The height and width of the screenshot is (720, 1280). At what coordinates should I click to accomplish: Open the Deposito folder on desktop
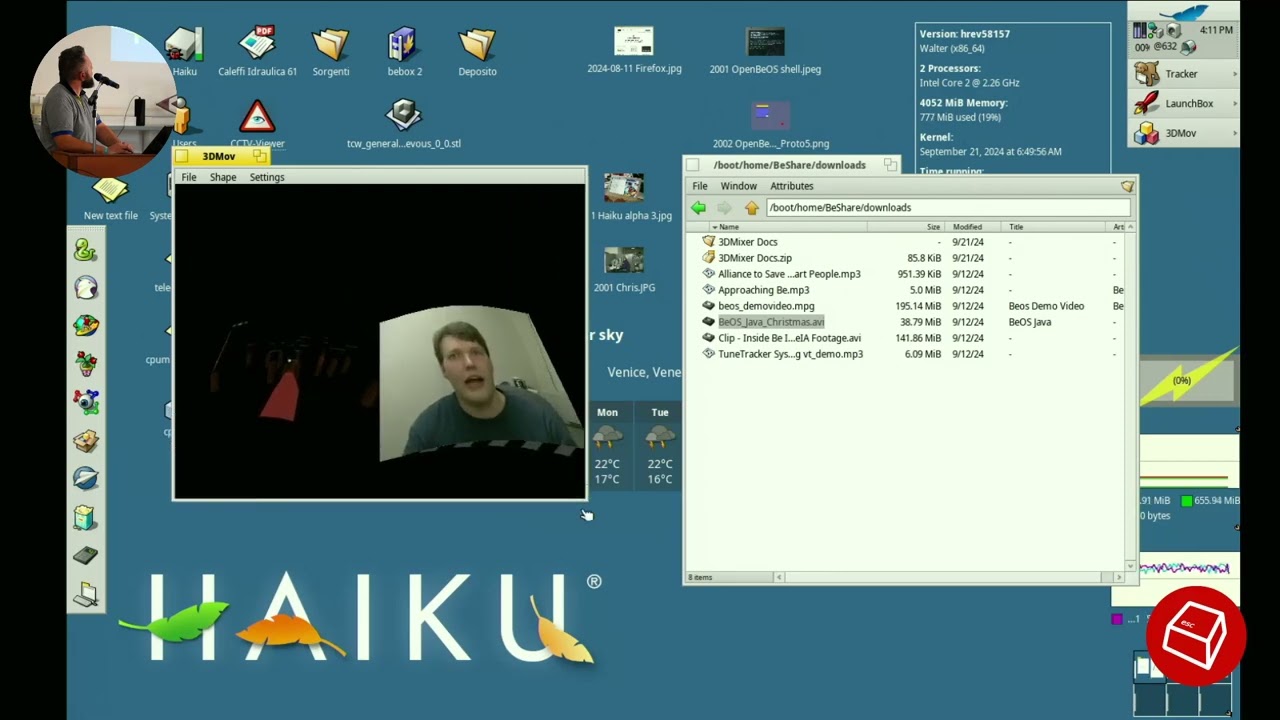point(477,44)
